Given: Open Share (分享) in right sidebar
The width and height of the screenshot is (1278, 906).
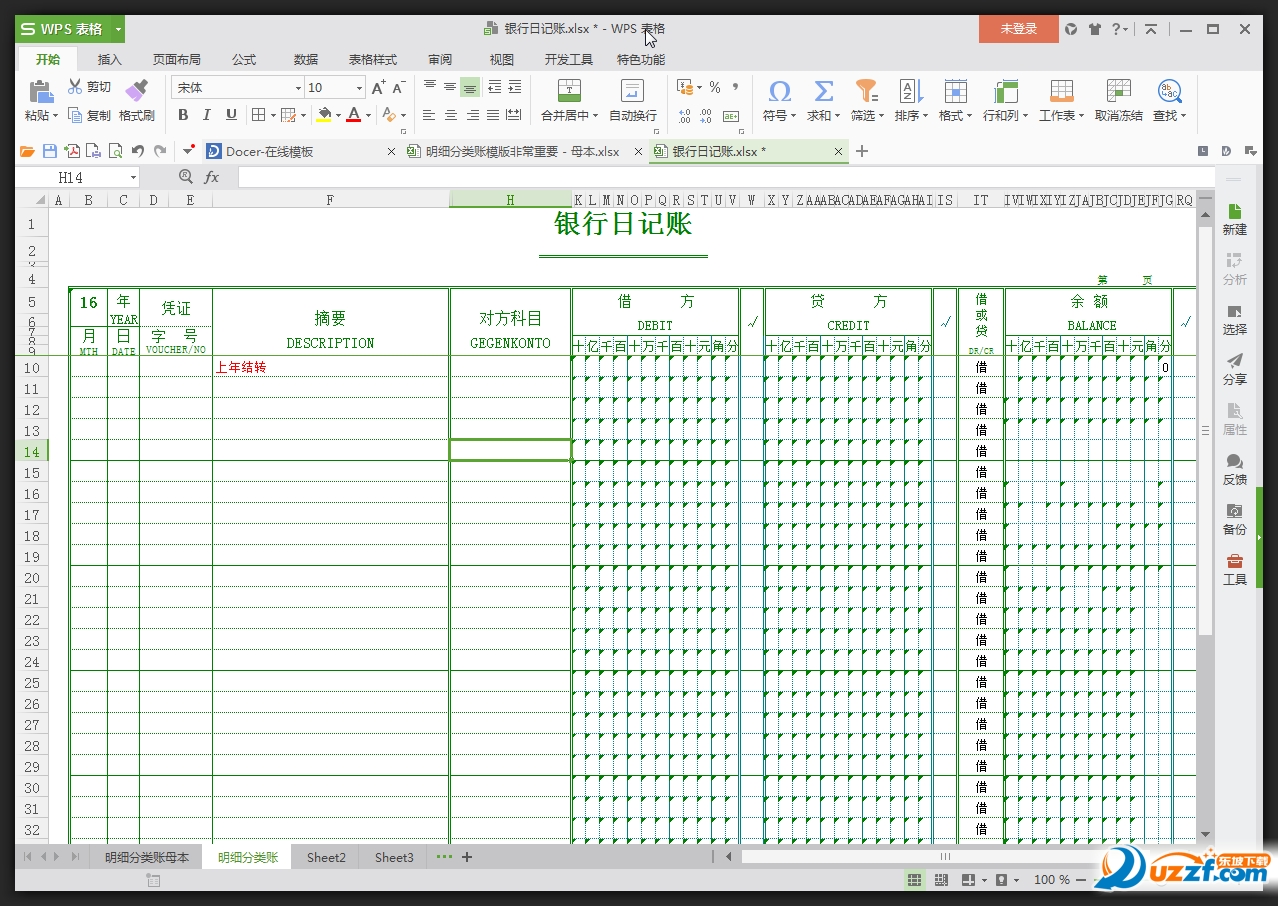Looking at the screenshot, I should (1235, 369).
